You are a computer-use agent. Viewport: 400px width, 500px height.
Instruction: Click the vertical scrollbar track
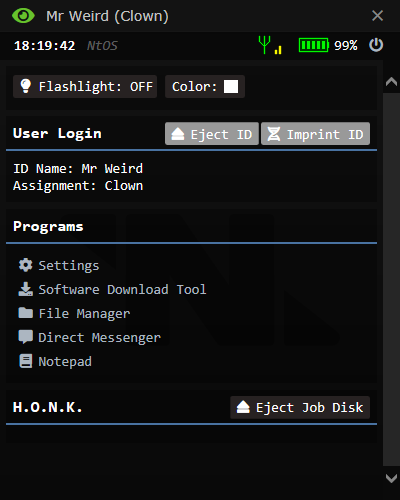391,279
